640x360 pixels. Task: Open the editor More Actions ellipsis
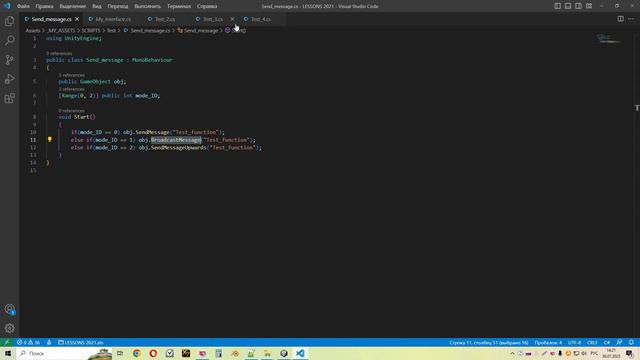(x=631, y=19)
